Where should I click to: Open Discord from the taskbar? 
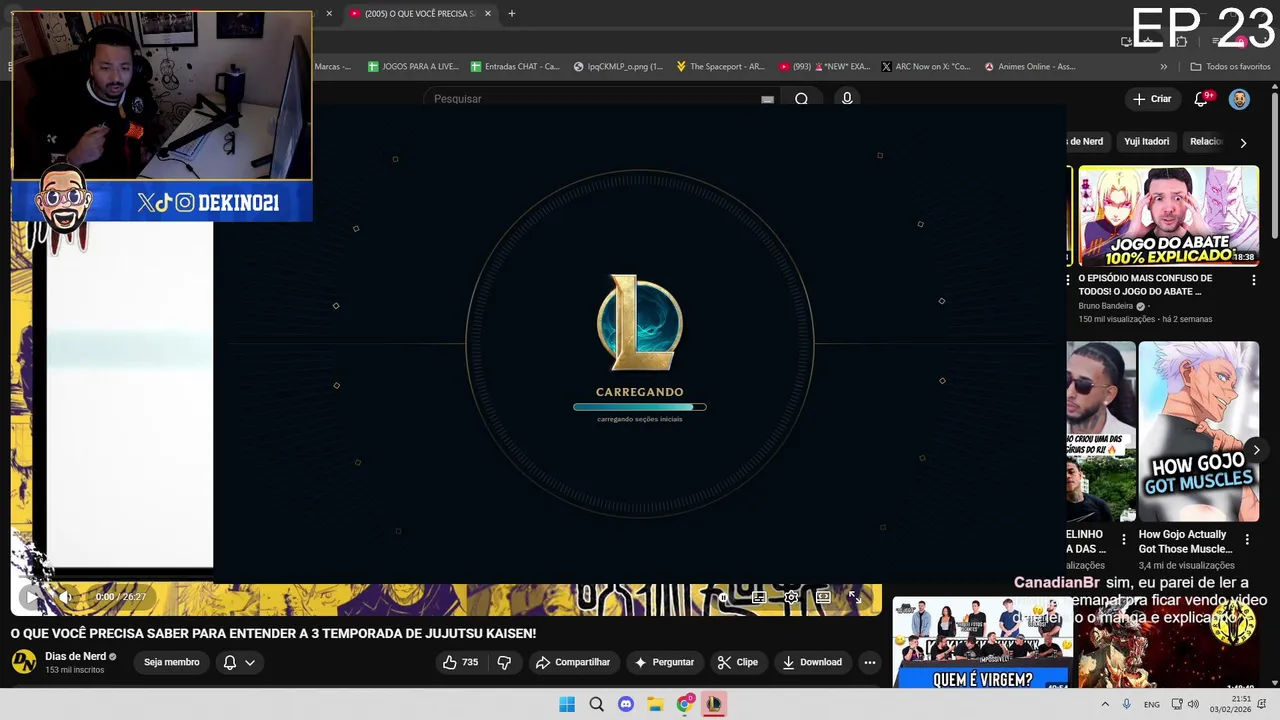point(626,704)
